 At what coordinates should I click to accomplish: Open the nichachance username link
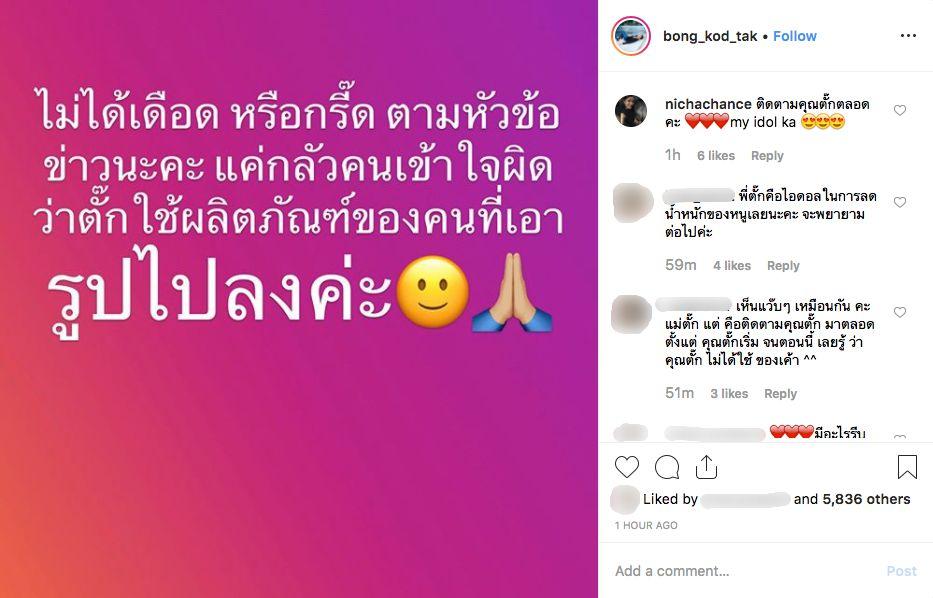click(708, 104)
